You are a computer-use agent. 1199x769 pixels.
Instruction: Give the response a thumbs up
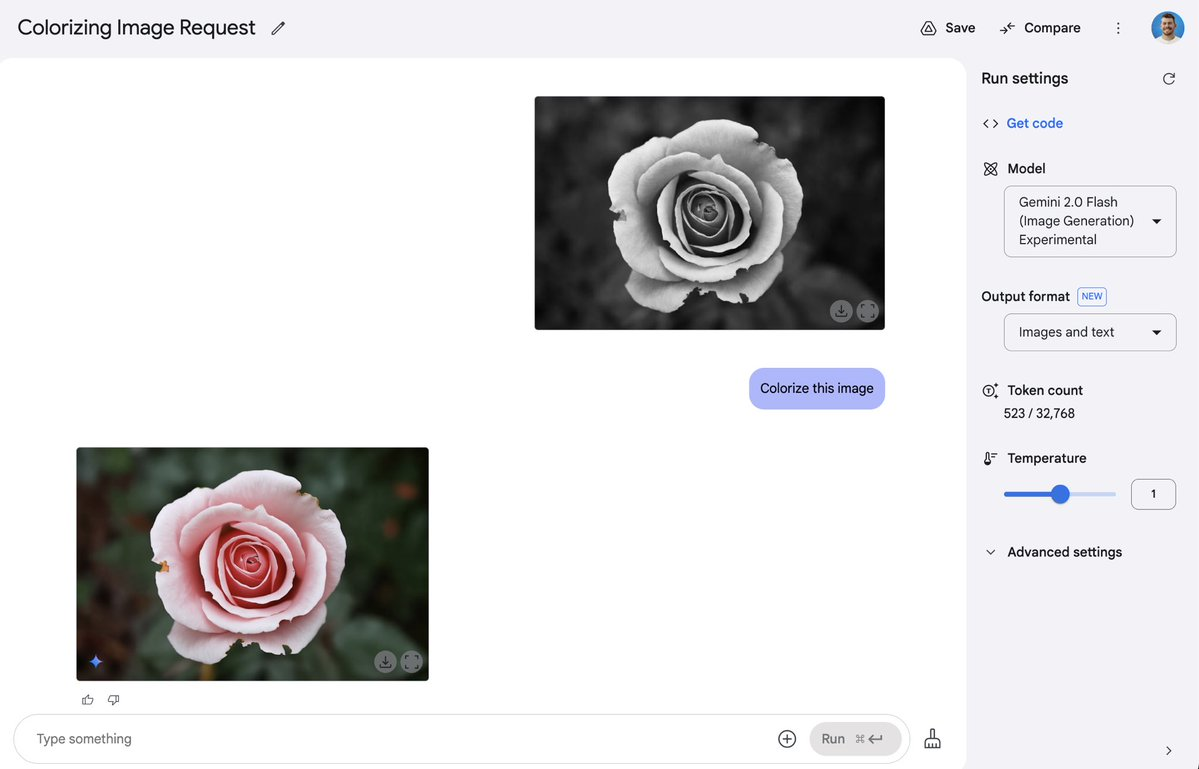pos(88,699)
